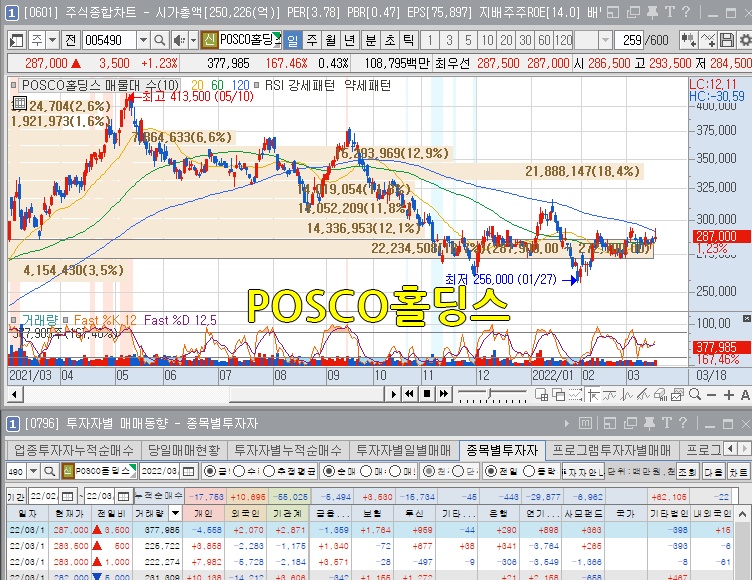Click the save (diskette) icon in chart toolbar
This screenshot has height=580, width=752.
pyautogui.click(x=727, y=40)
